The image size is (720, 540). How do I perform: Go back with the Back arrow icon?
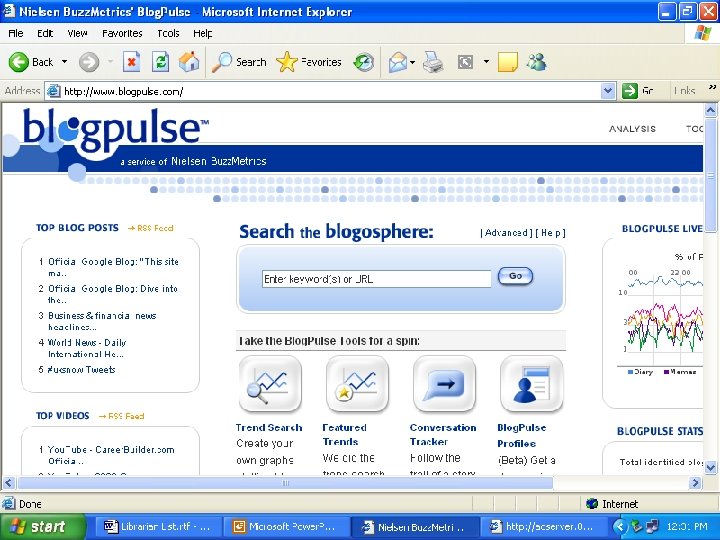19,62
